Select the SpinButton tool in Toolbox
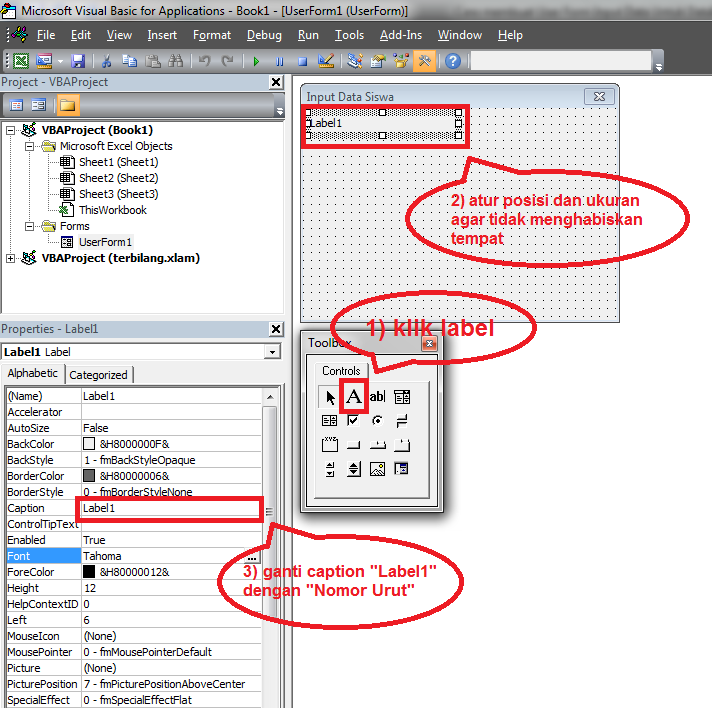The height and width of the screenshot is (708, 712). pos(354,469)
